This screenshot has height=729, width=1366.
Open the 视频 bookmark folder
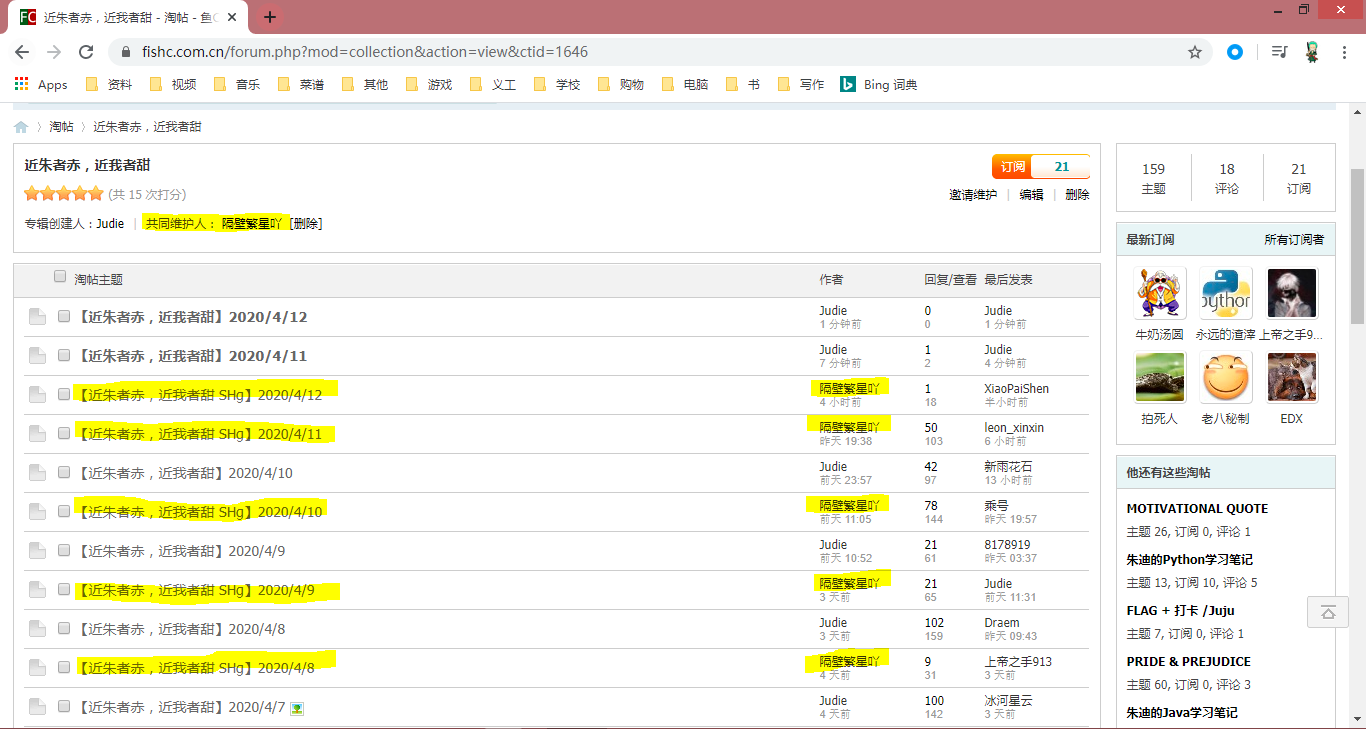pyautogui.click(x=173, y=85)
